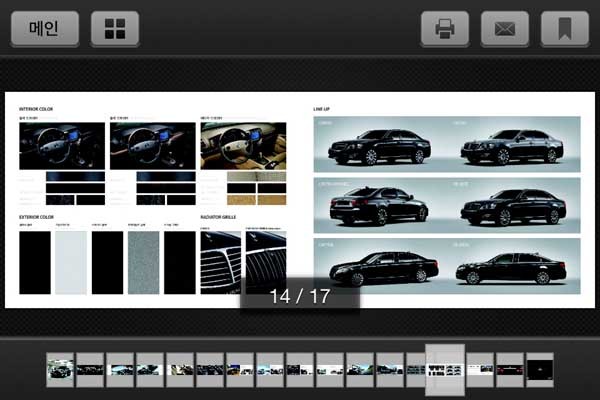Pick the first black exterior color swatch

coord(34,262)
